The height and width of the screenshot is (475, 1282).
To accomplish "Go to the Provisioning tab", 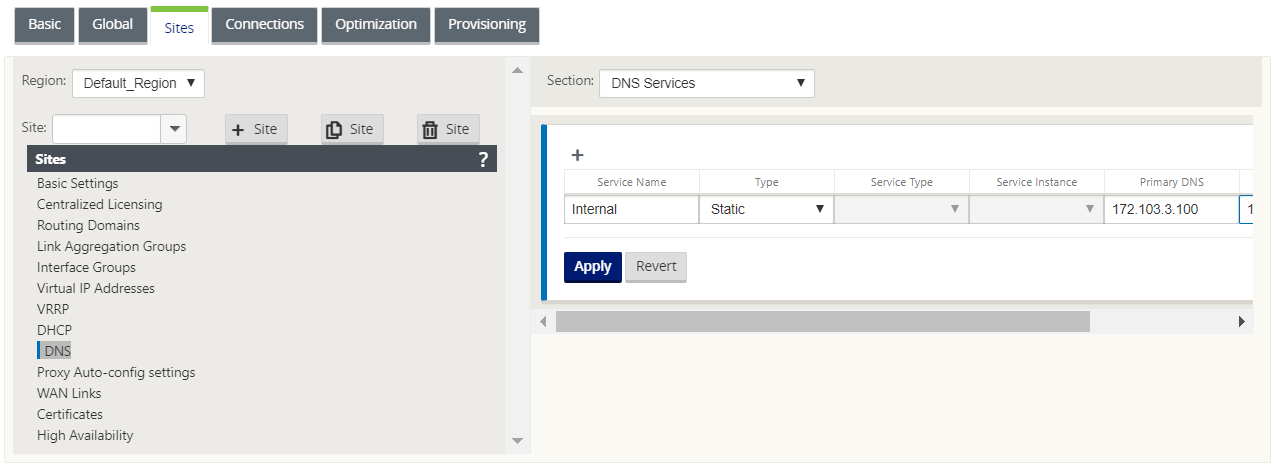I will coord(487,25).
